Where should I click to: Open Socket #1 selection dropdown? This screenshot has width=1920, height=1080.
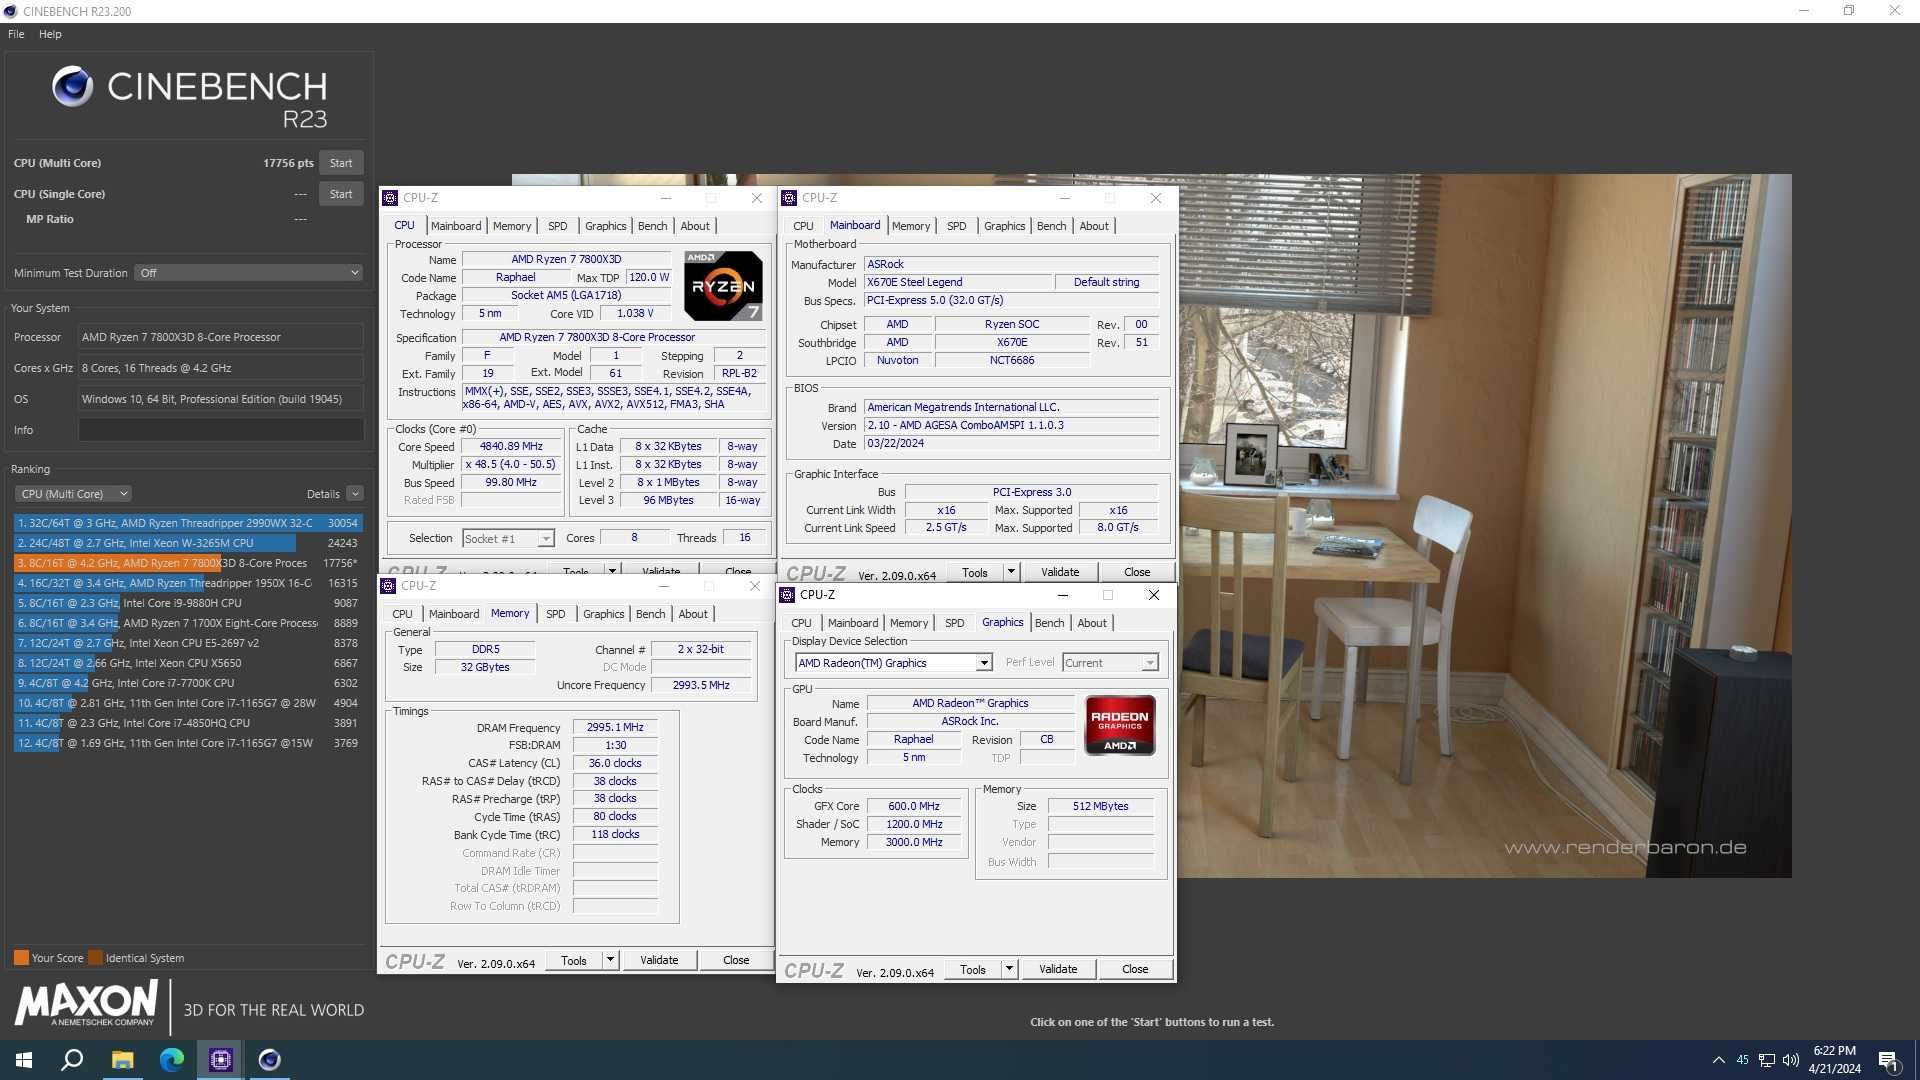pyautogui.click(x=508, y=539)
